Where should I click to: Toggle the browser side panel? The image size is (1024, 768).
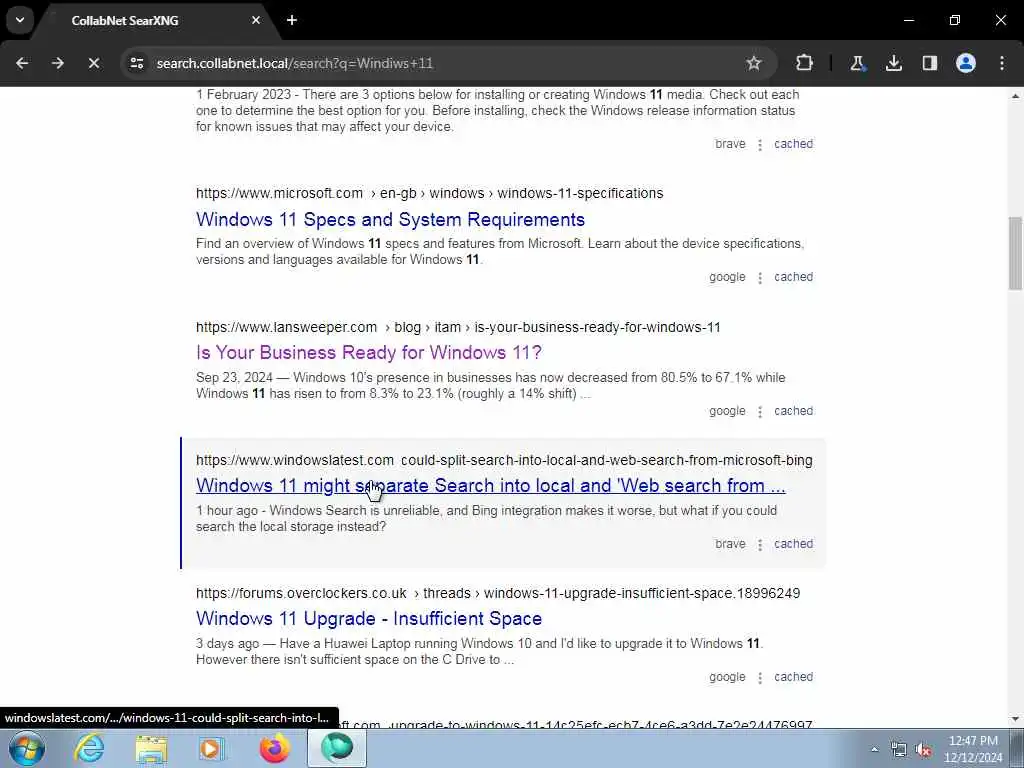929,63
